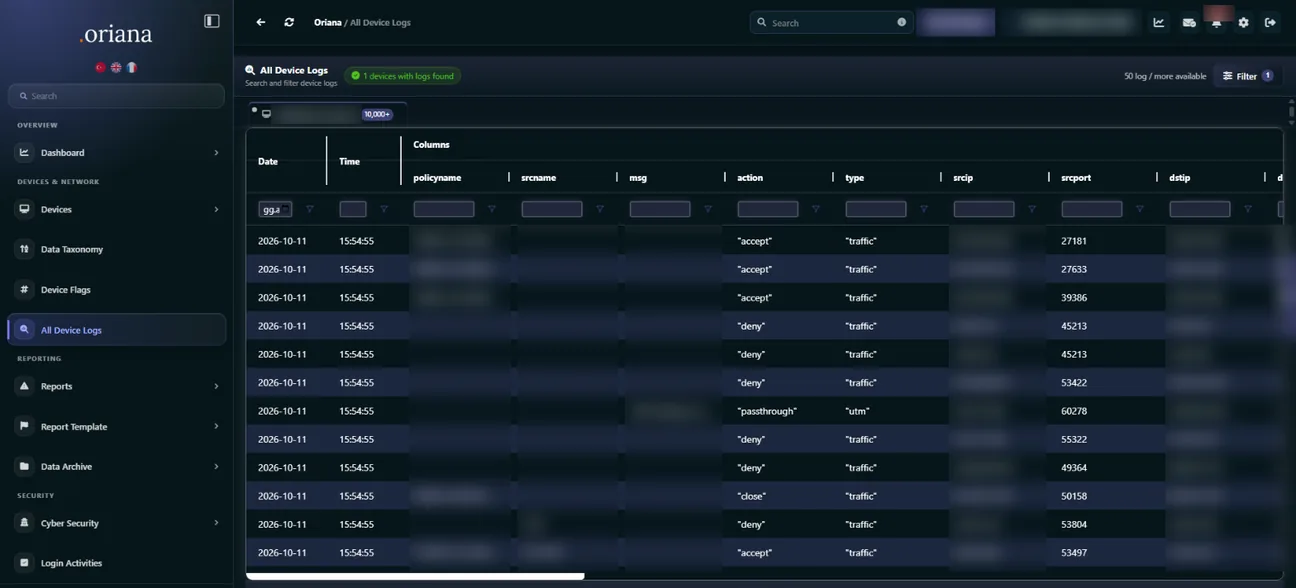The width and height of the screenshot is (1296, 588).
Task: Open filter funnel for srcname column
Action: click(x=600, y=209)
